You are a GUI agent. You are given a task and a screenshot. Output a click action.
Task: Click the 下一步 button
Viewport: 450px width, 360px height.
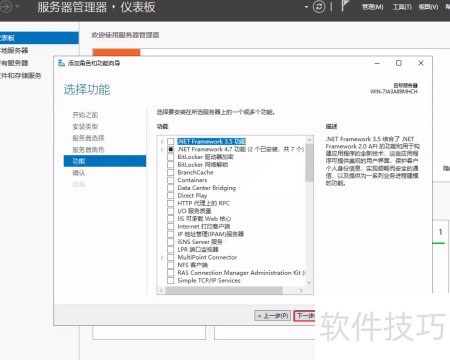[x=304, y=315]
